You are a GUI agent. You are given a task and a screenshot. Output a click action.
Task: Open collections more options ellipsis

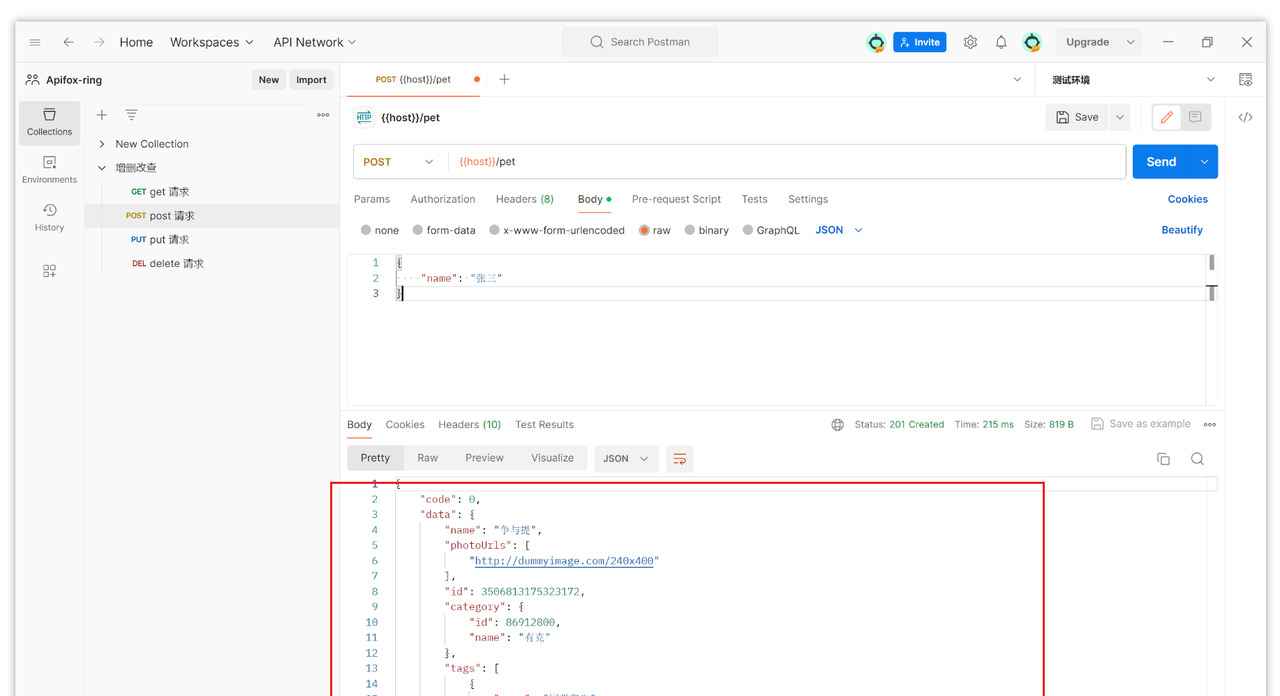click(x=323, y=115)
